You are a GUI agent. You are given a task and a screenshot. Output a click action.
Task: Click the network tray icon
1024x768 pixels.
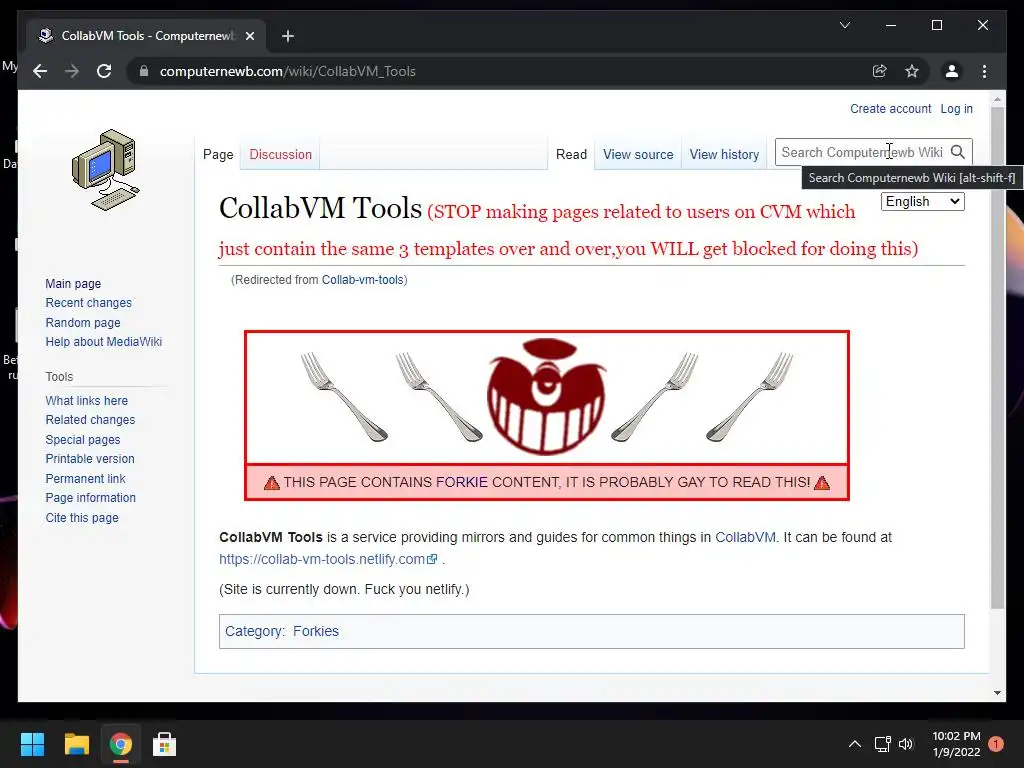coord(882,744)
